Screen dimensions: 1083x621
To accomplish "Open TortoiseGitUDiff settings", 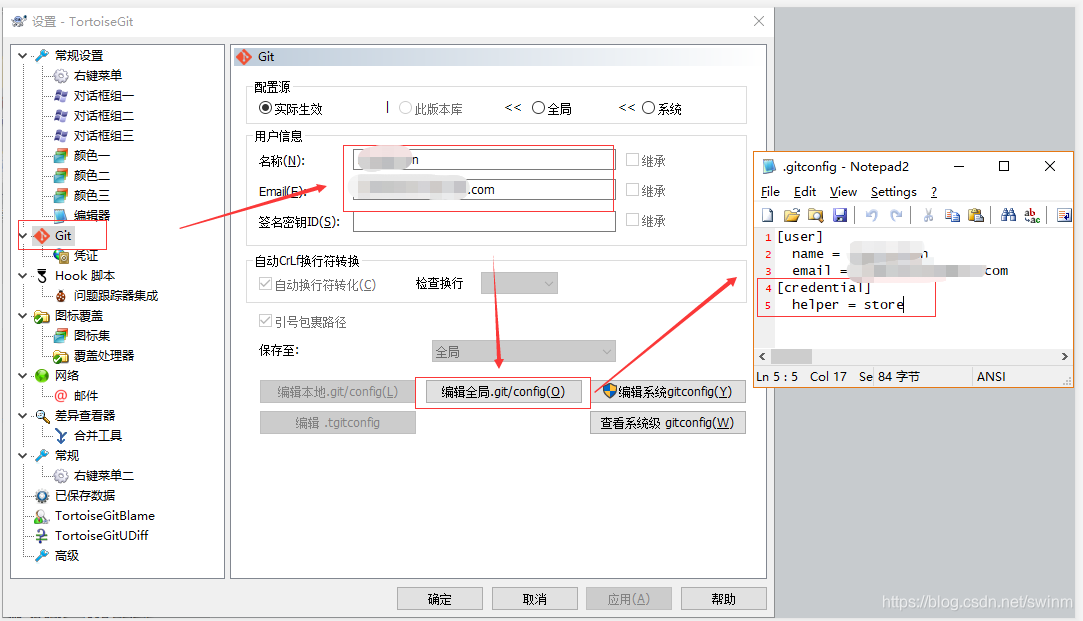I will (101, 535).
